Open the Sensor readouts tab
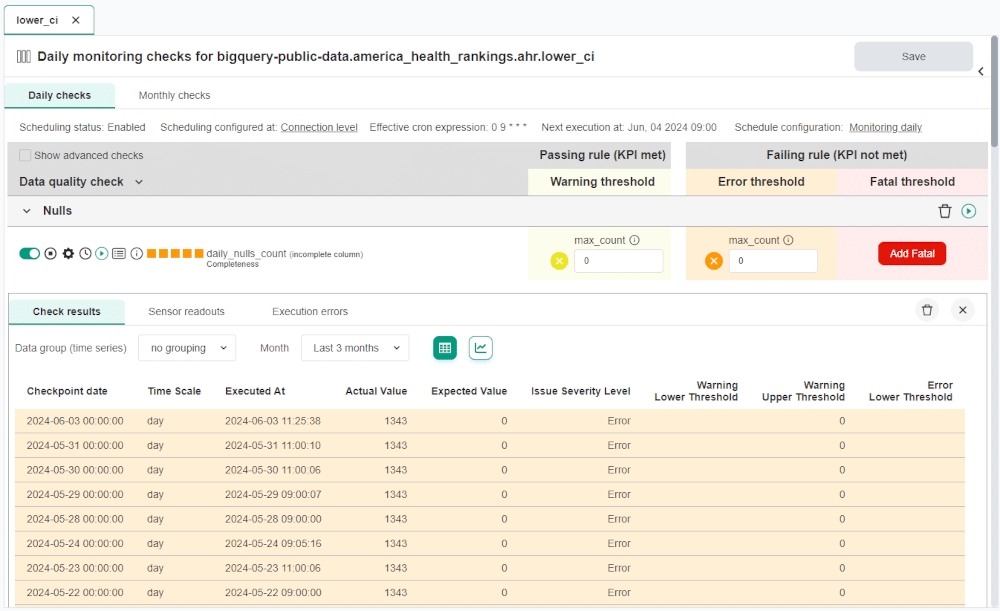 (186, 312)
